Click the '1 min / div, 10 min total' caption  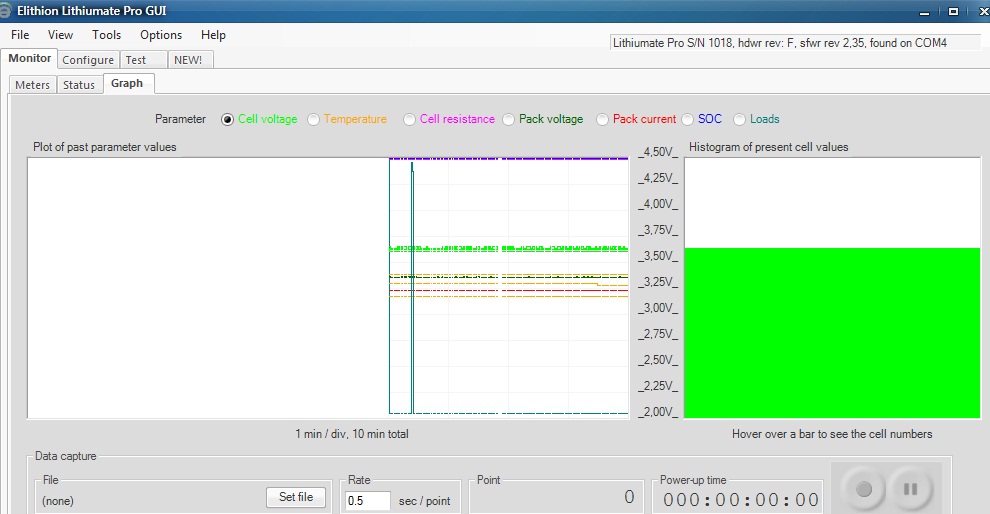352,434
